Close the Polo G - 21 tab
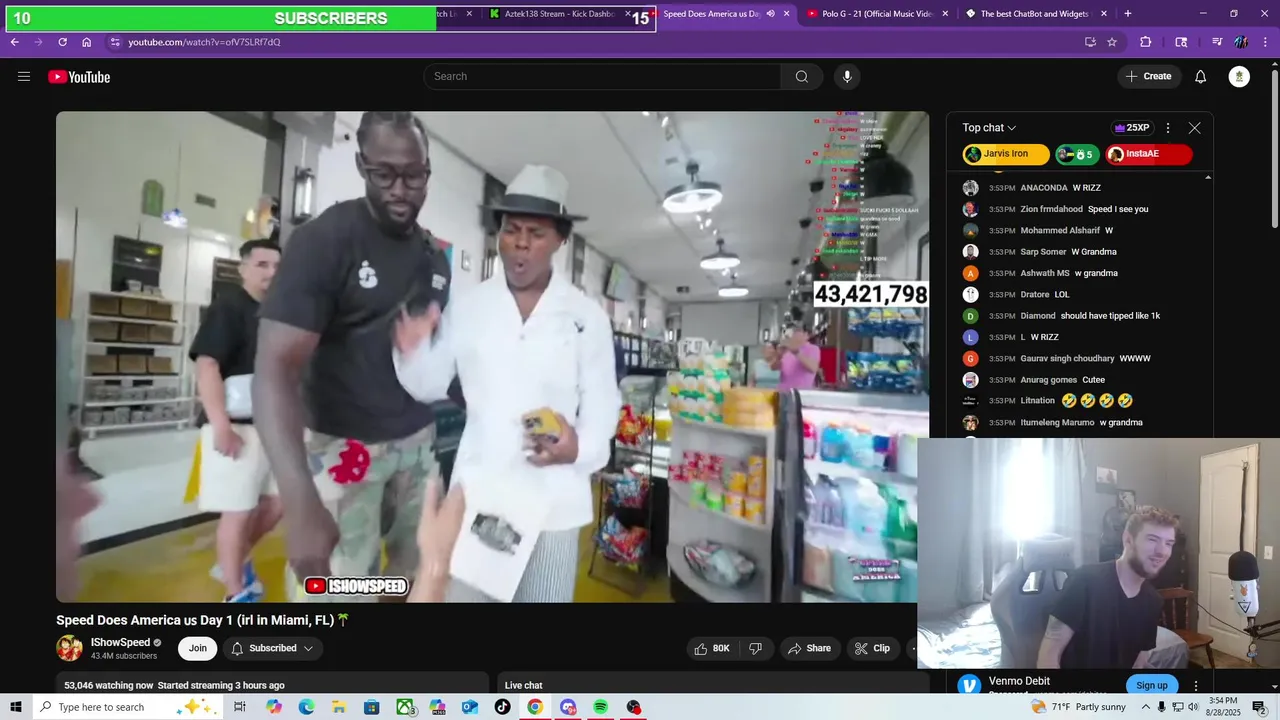Image resolution: width=1280 pixels, height=720 pixels. click(x=945, y=14)
